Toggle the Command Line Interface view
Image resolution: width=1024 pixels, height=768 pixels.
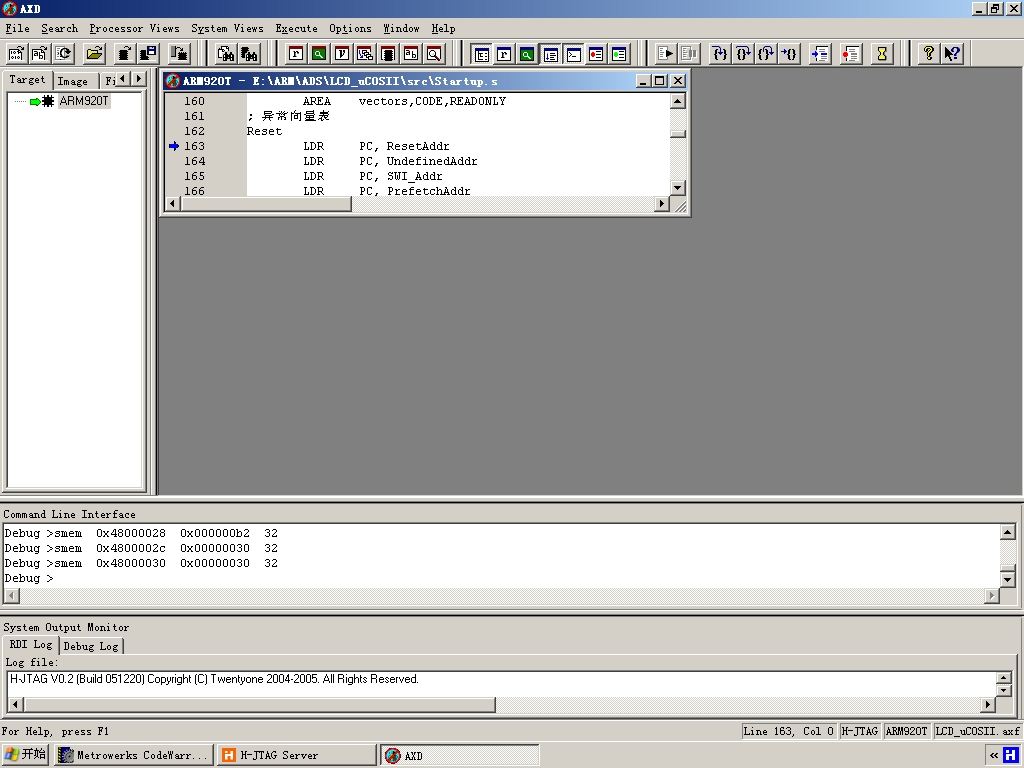tap(573, 54)
